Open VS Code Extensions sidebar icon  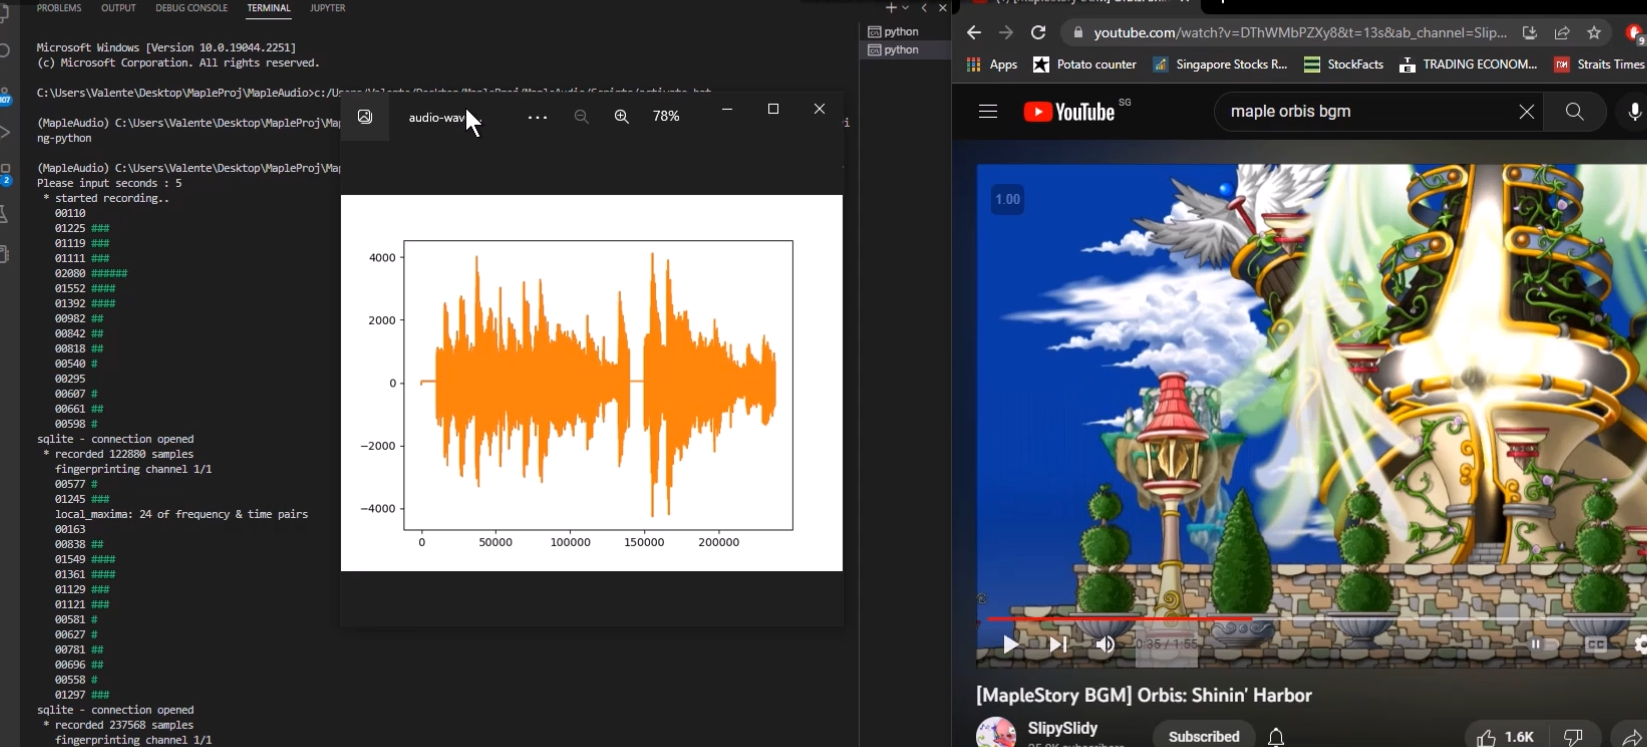pos(4,173)
